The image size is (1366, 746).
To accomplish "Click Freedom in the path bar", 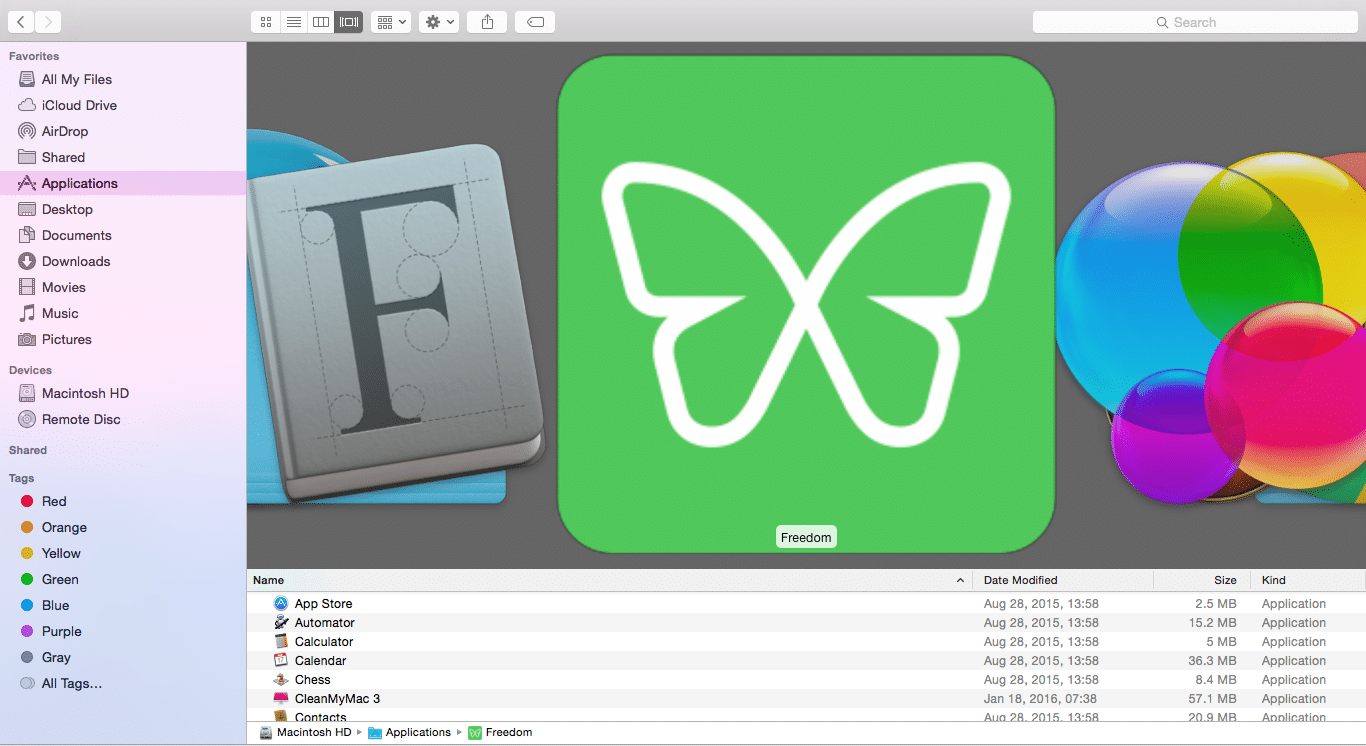I will pos(500,732).
